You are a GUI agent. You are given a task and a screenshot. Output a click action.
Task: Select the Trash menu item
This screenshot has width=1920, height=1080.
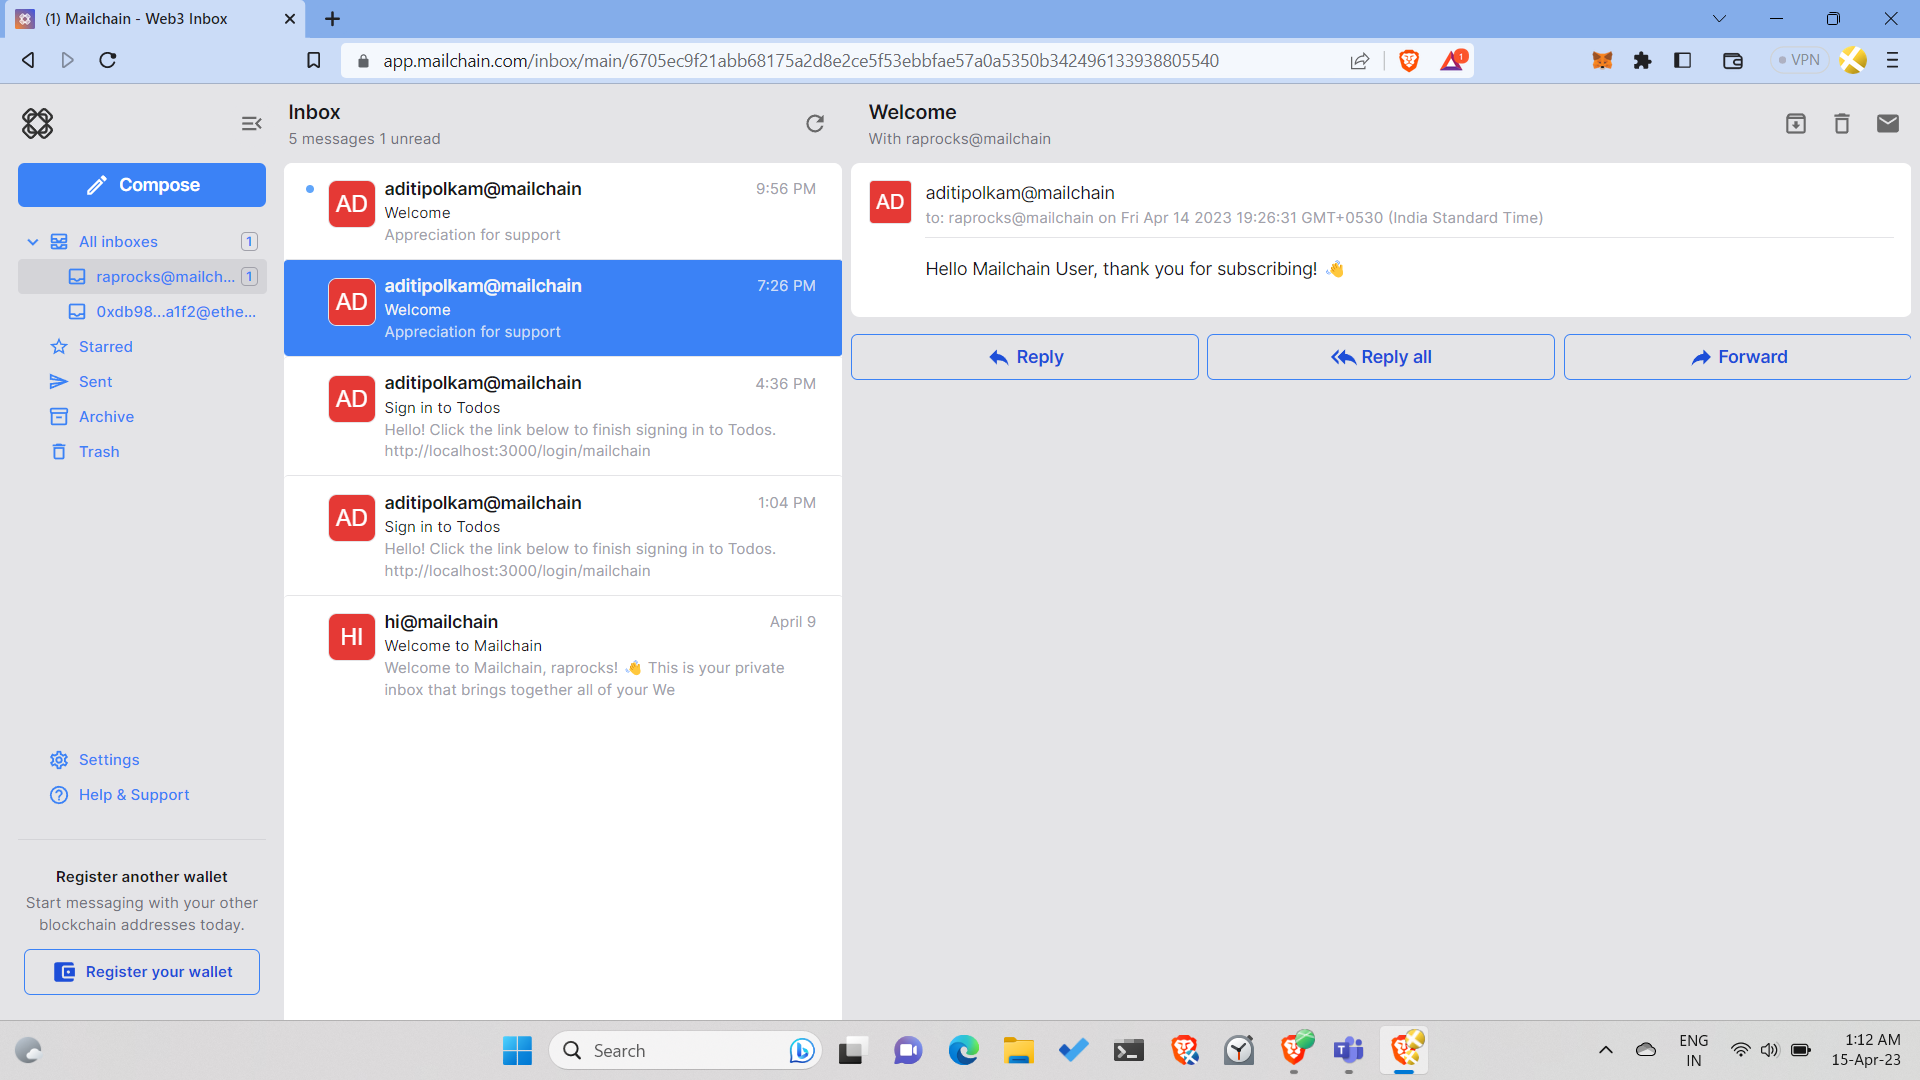tap(100, 451)
